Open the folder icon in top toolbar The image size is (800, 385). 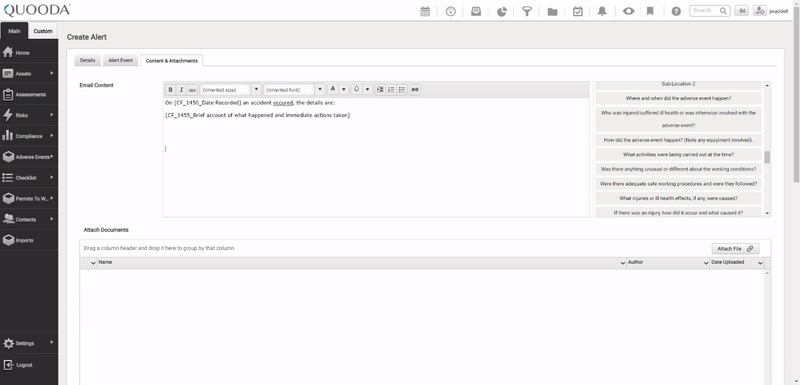click(x=552, y=11)
